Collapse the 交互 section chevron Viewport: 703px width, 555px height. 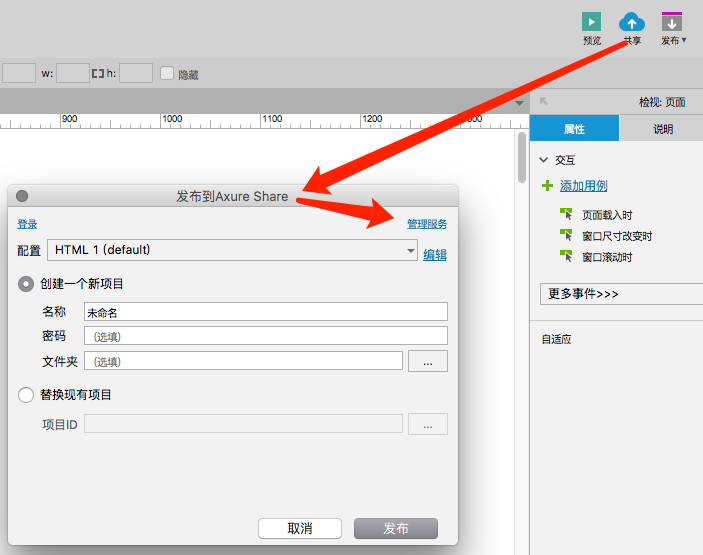coord(544,160)
